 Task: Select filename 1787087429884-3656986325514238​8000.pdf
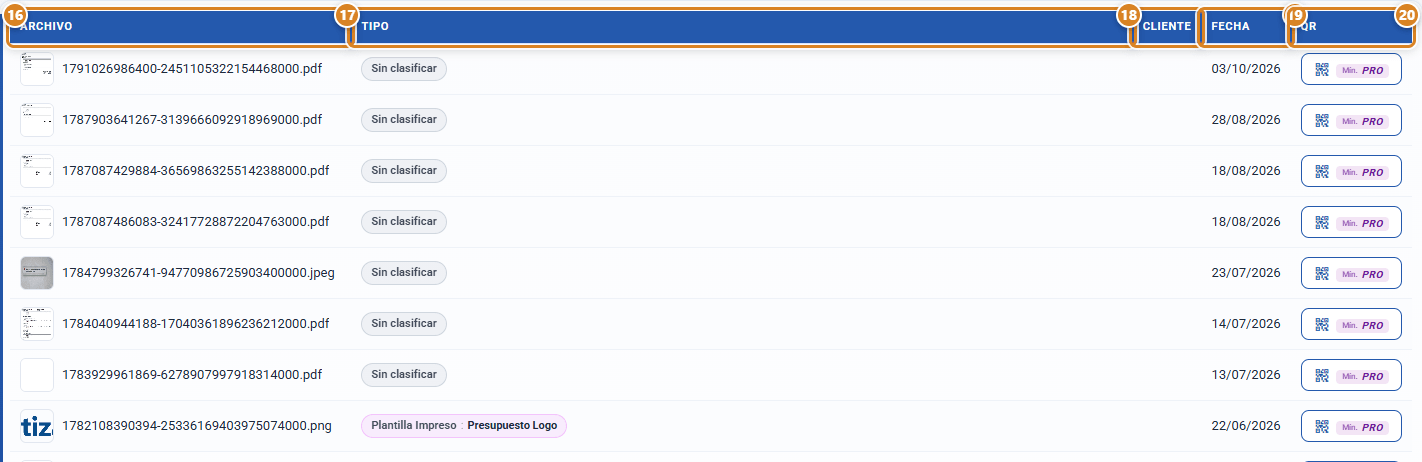click(x=196, y=171)
